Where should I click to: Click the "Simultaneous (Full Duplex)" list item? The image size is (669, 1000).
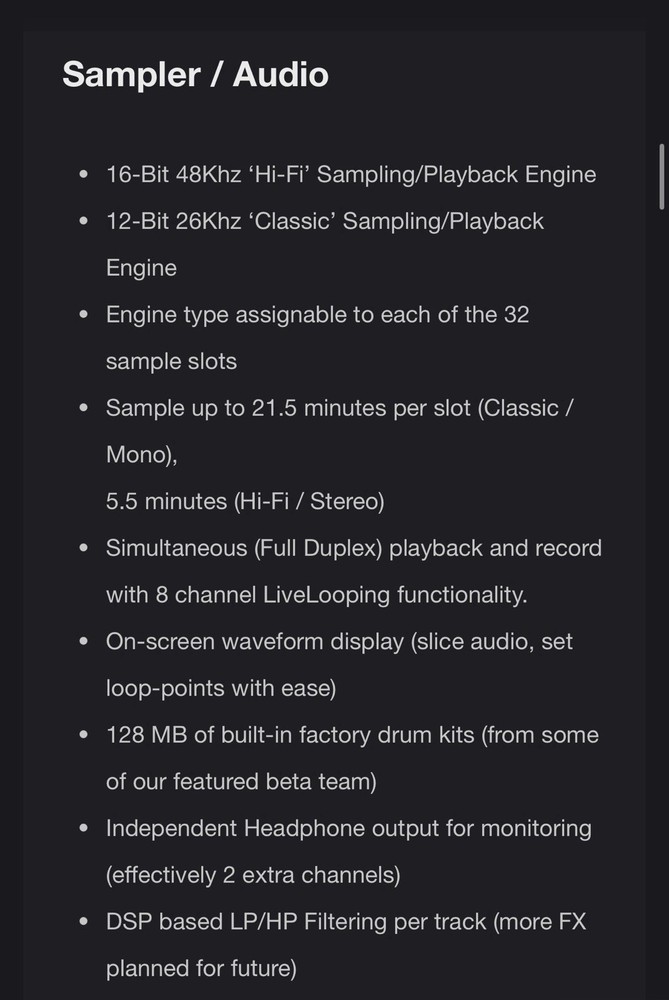click(x=353, y=548)
